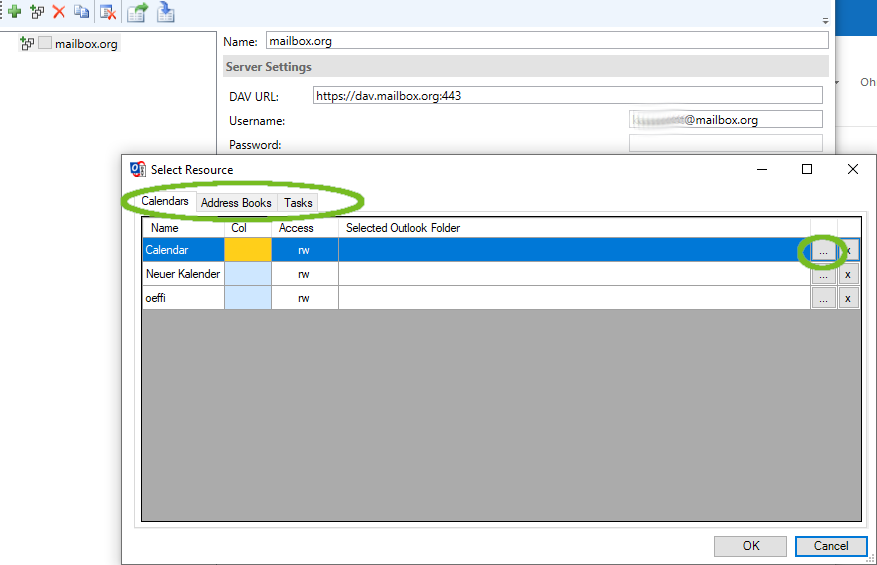Copy selected profile toolbar icon
The height and width of the screenshot is (565, 877).
point(82,12)
